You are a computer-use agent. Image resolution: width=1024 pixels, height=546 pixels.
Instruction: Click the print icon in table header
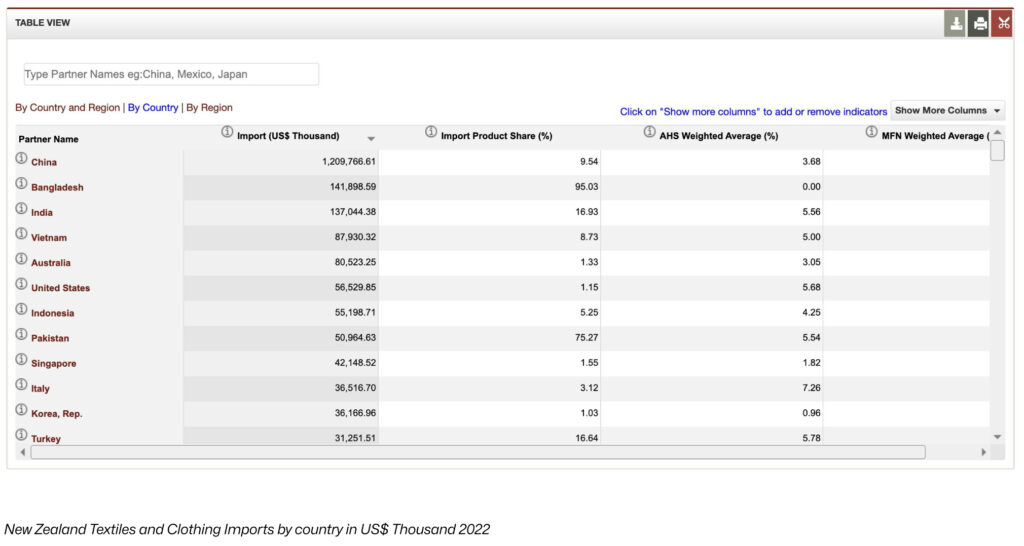click(979, 24)
